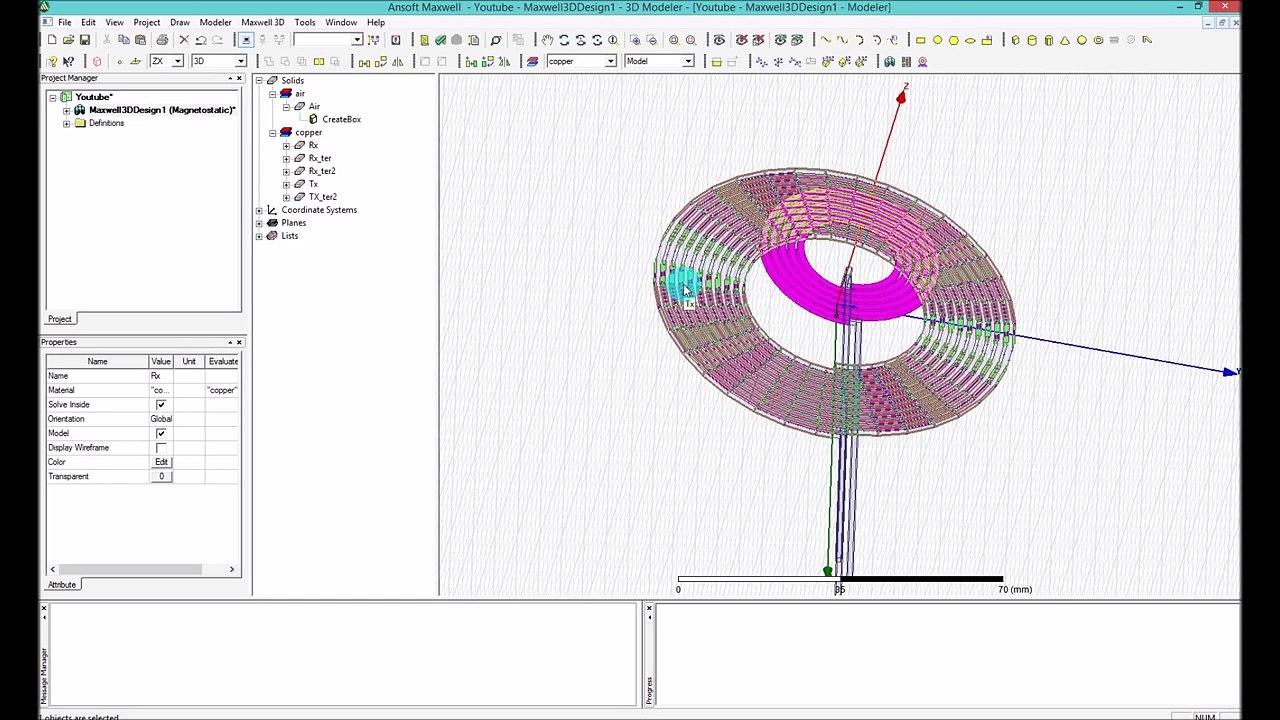Select the Draw circle tool
1280x720 pixels.
click(937, 40)
